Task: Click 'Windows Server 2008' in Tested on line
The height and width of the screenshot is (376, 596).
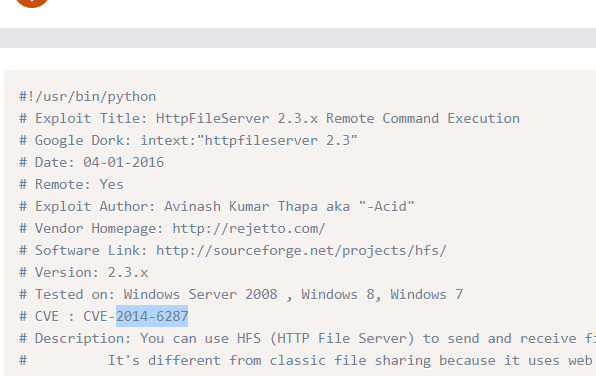Action: [201, 295]
